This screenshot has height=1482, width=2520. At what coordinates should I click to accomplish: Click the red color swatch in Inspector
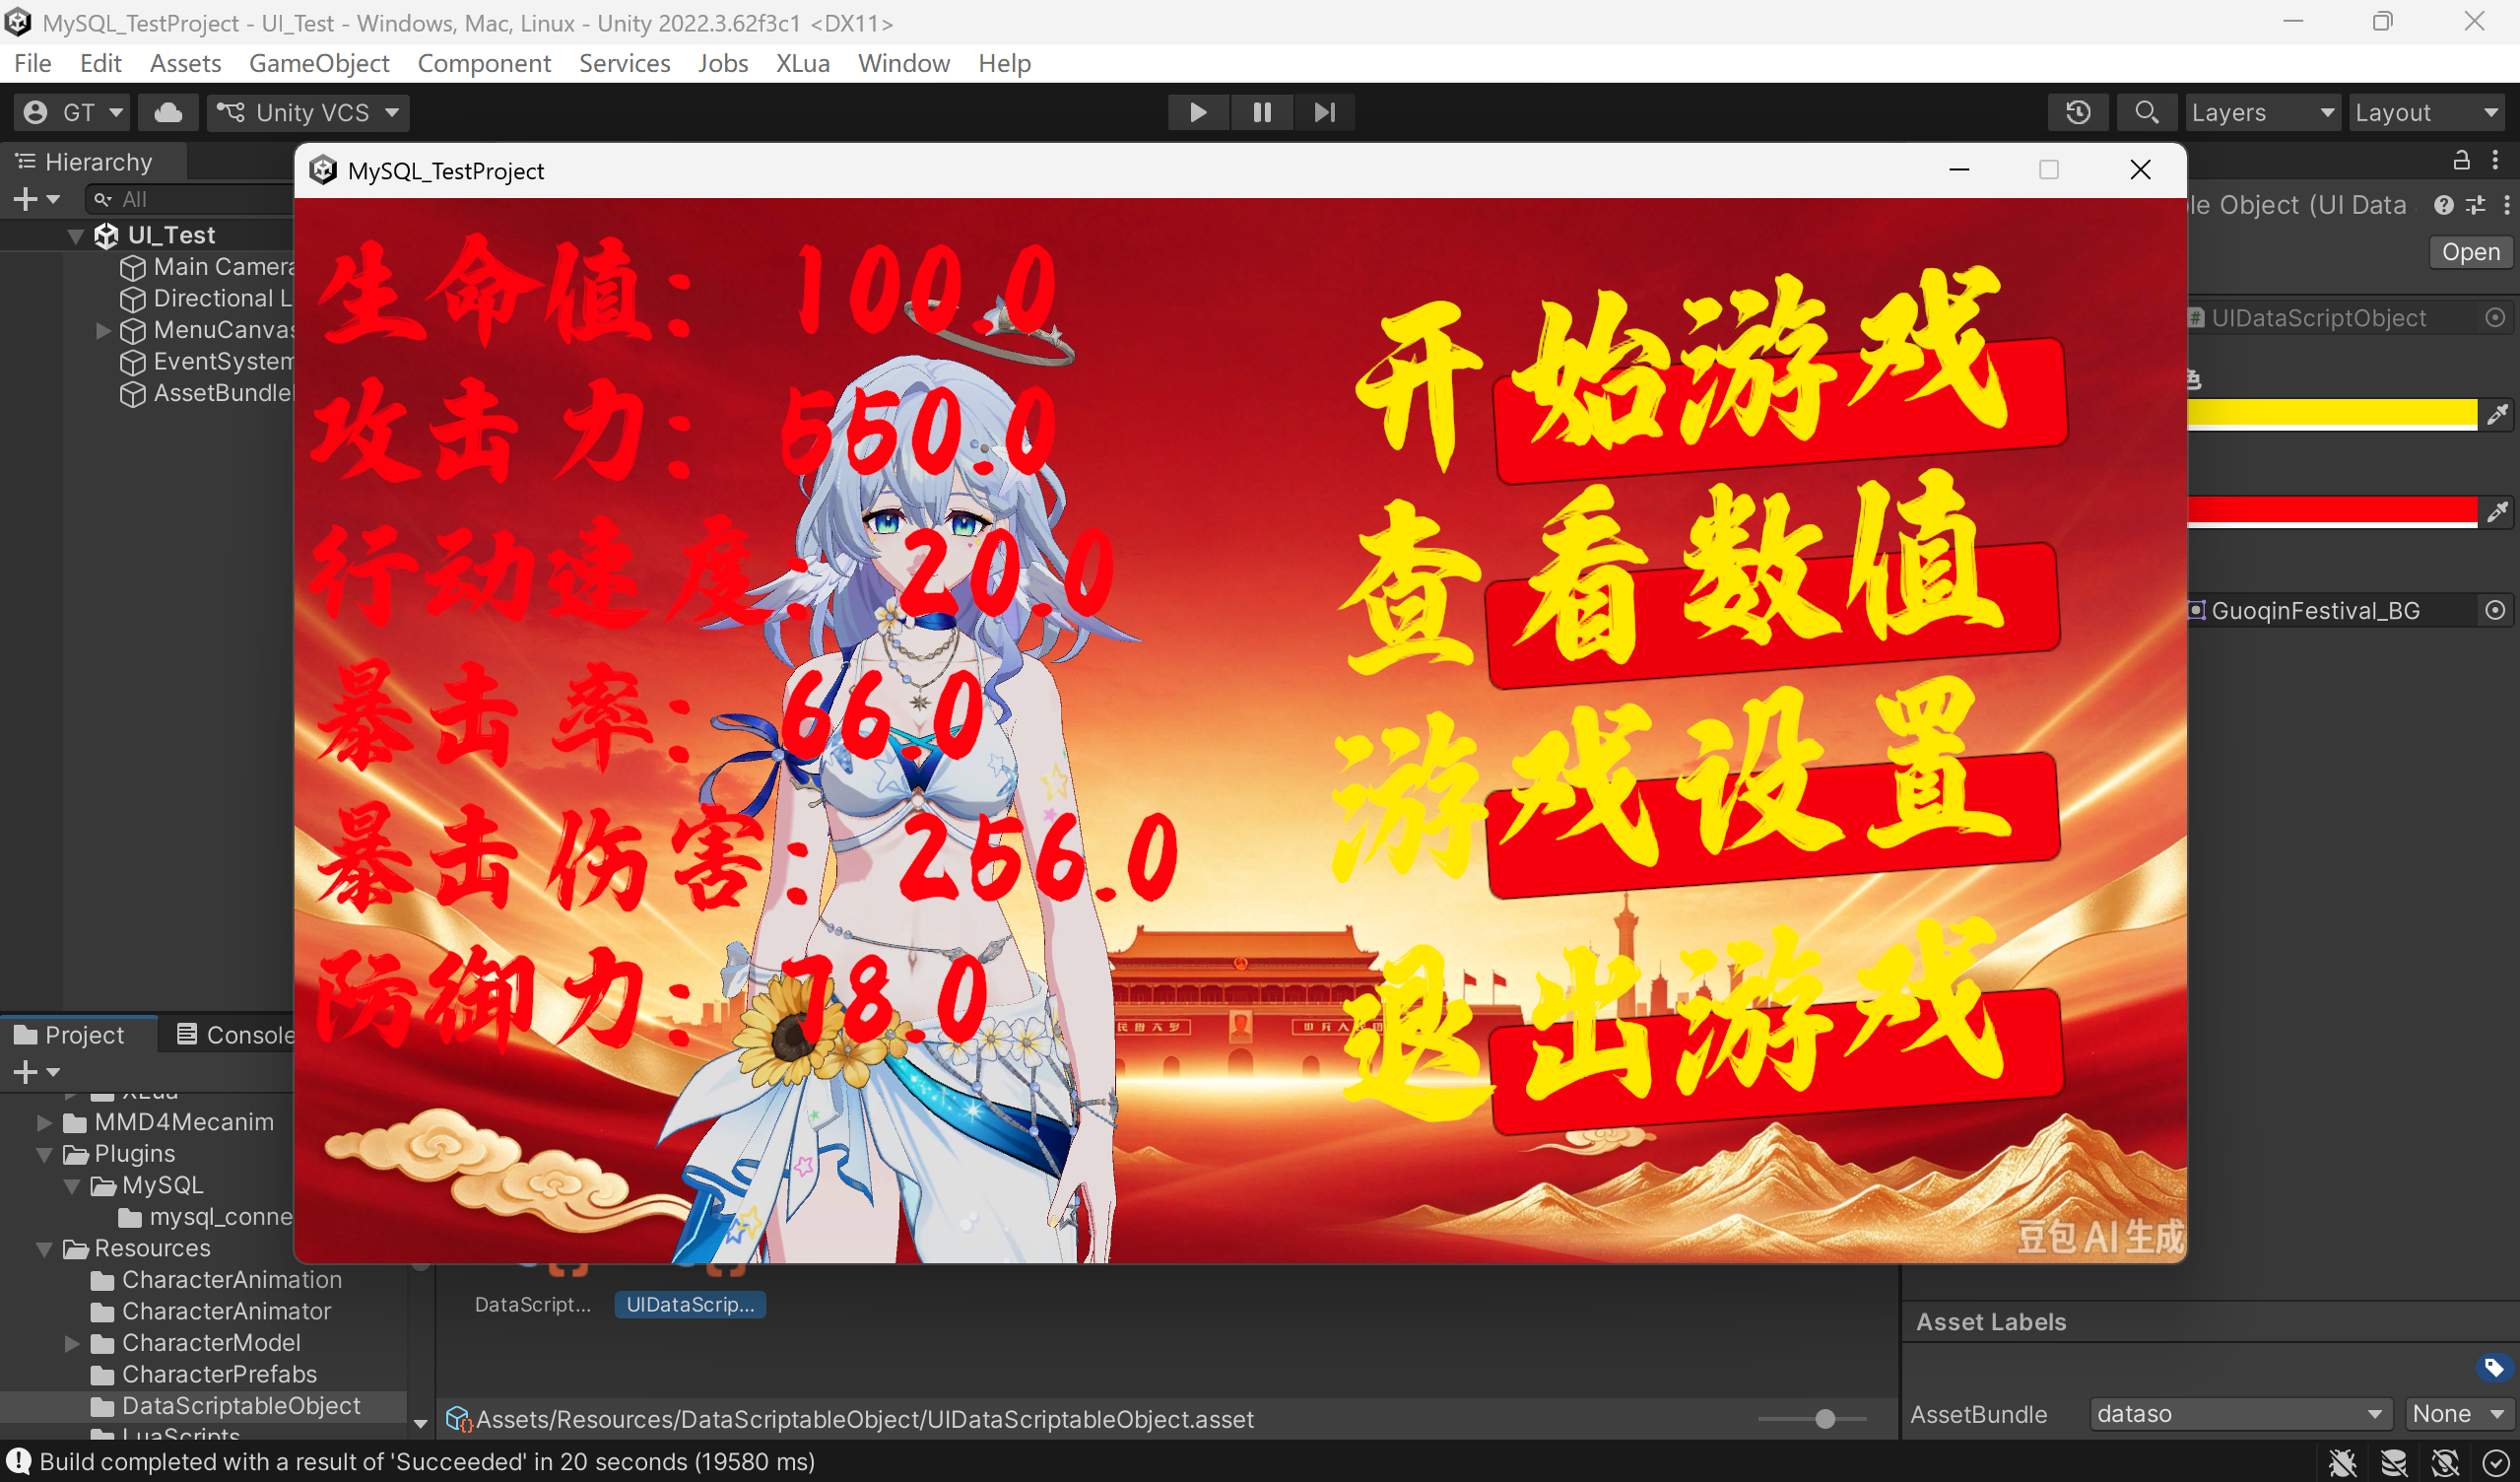point(2332,512)
